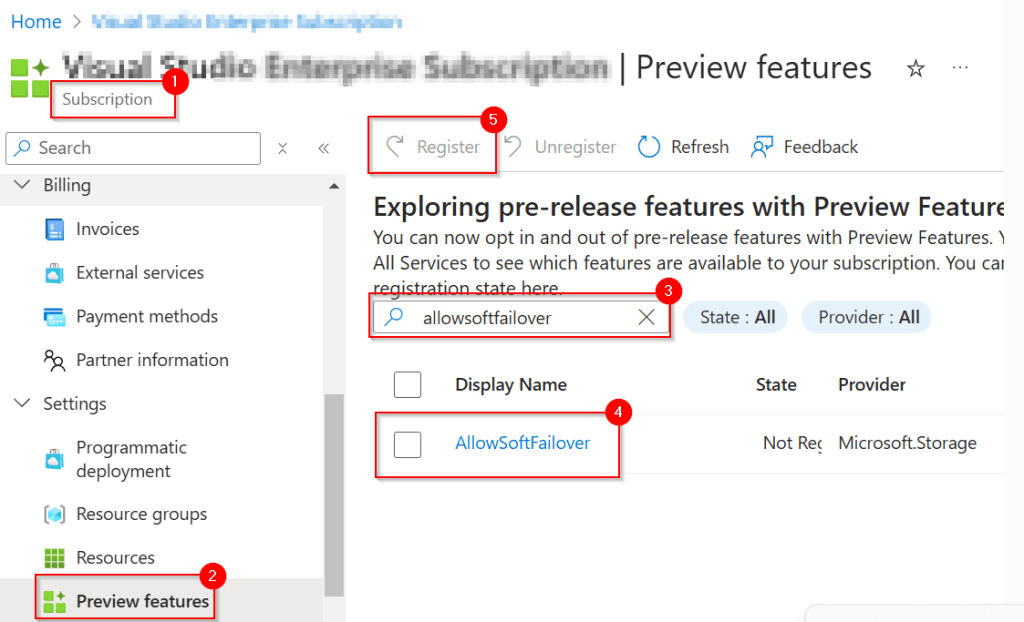Image resolution: width=1024 pixels, height=622 pixels.
Task: Click the Payment methods card icon
Action: pyautogui.click(x=55, y=317)
